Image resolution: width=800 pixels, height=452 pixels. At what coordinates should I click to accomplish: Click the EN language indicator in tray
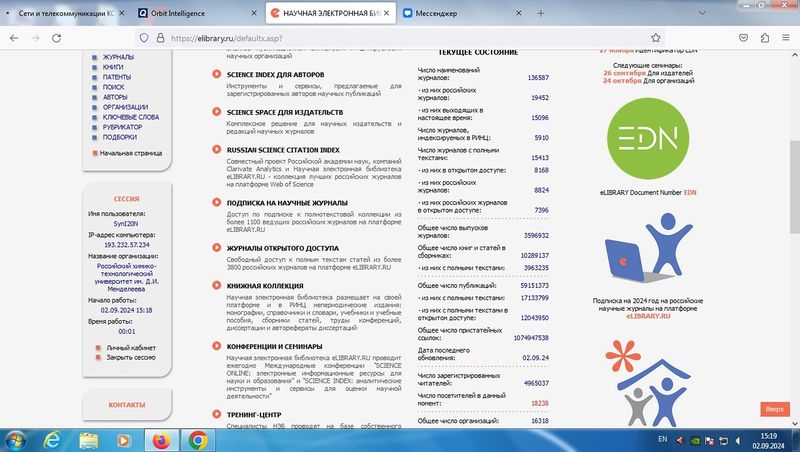[x=662, y=439]
